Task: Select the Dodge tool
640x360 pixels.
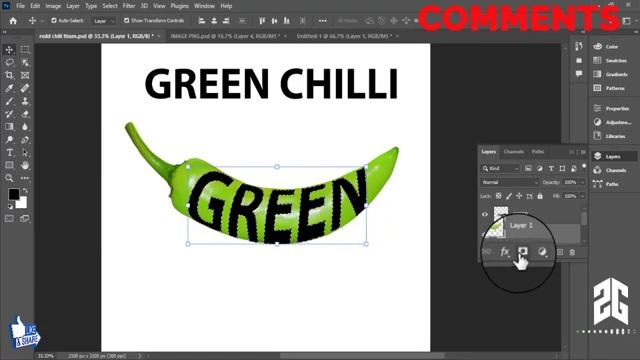Action: [9, 140]
